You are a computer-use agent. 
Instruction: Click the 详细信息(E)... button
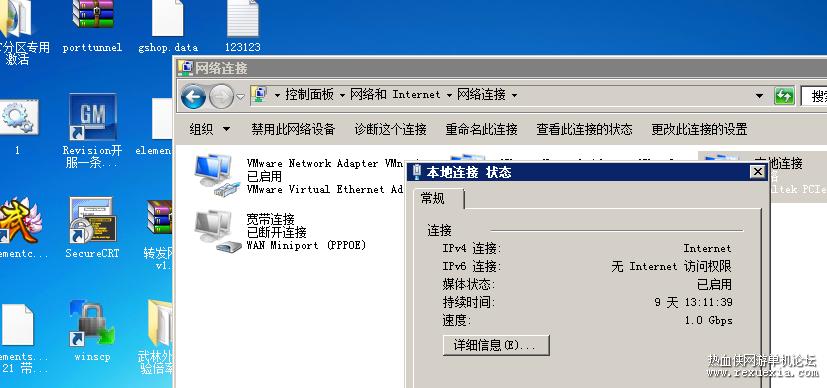tap(496, 345)
